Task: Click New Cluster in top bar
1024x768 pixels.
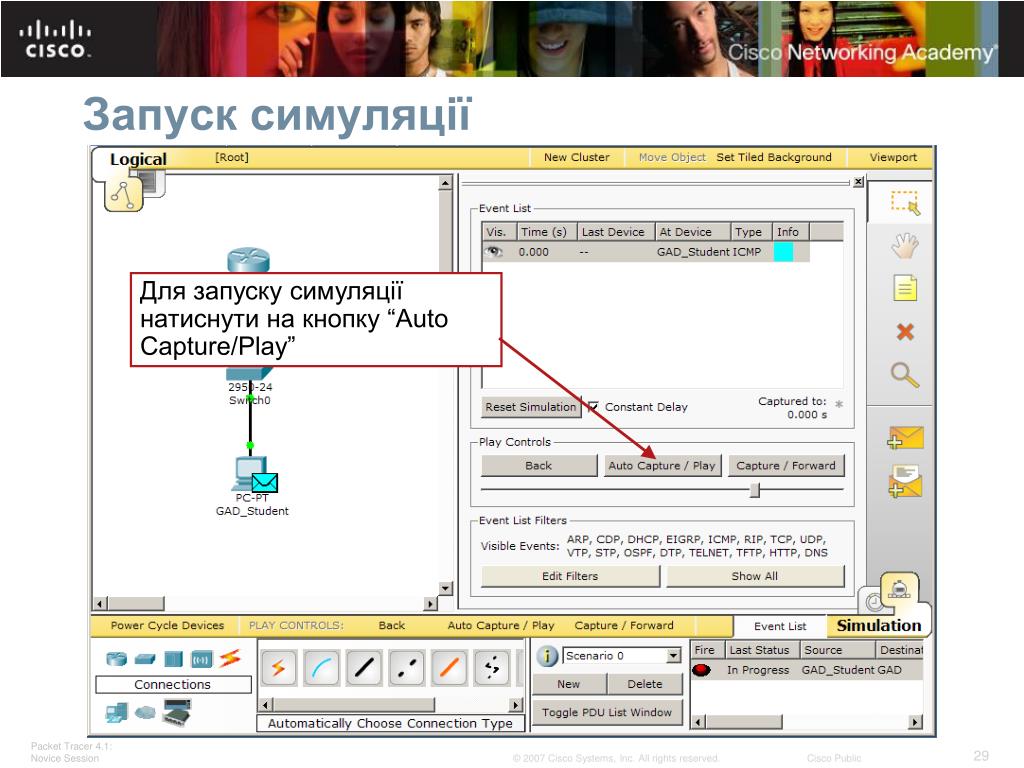Action: (x=577, y=157)
